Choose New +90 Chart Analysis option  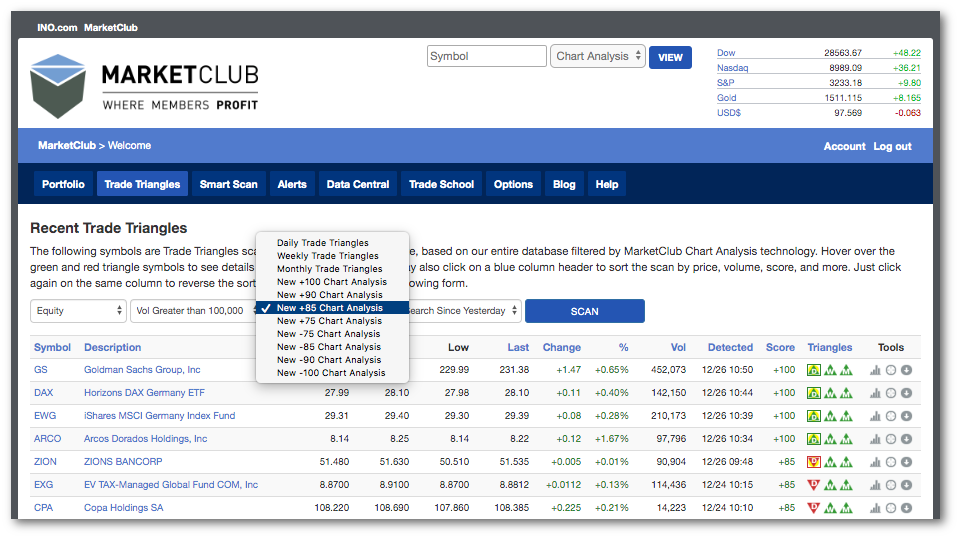tap(333, 295)
